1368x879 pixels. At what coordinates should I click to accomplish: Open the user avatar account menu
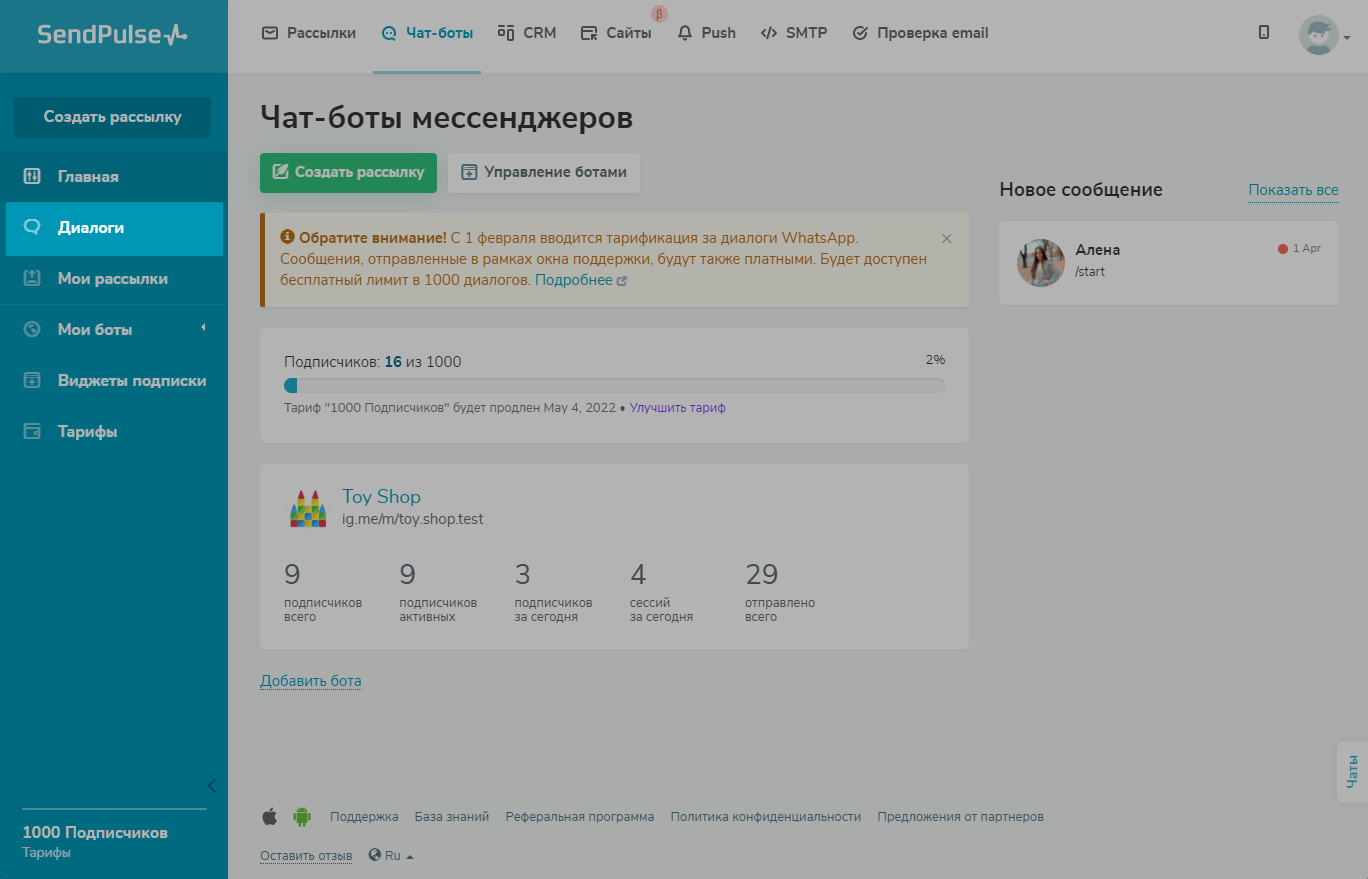point(1324,36)
